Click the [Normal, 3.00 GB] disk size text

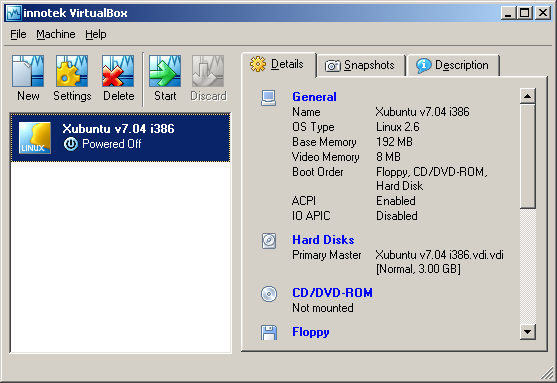point(418,269)
